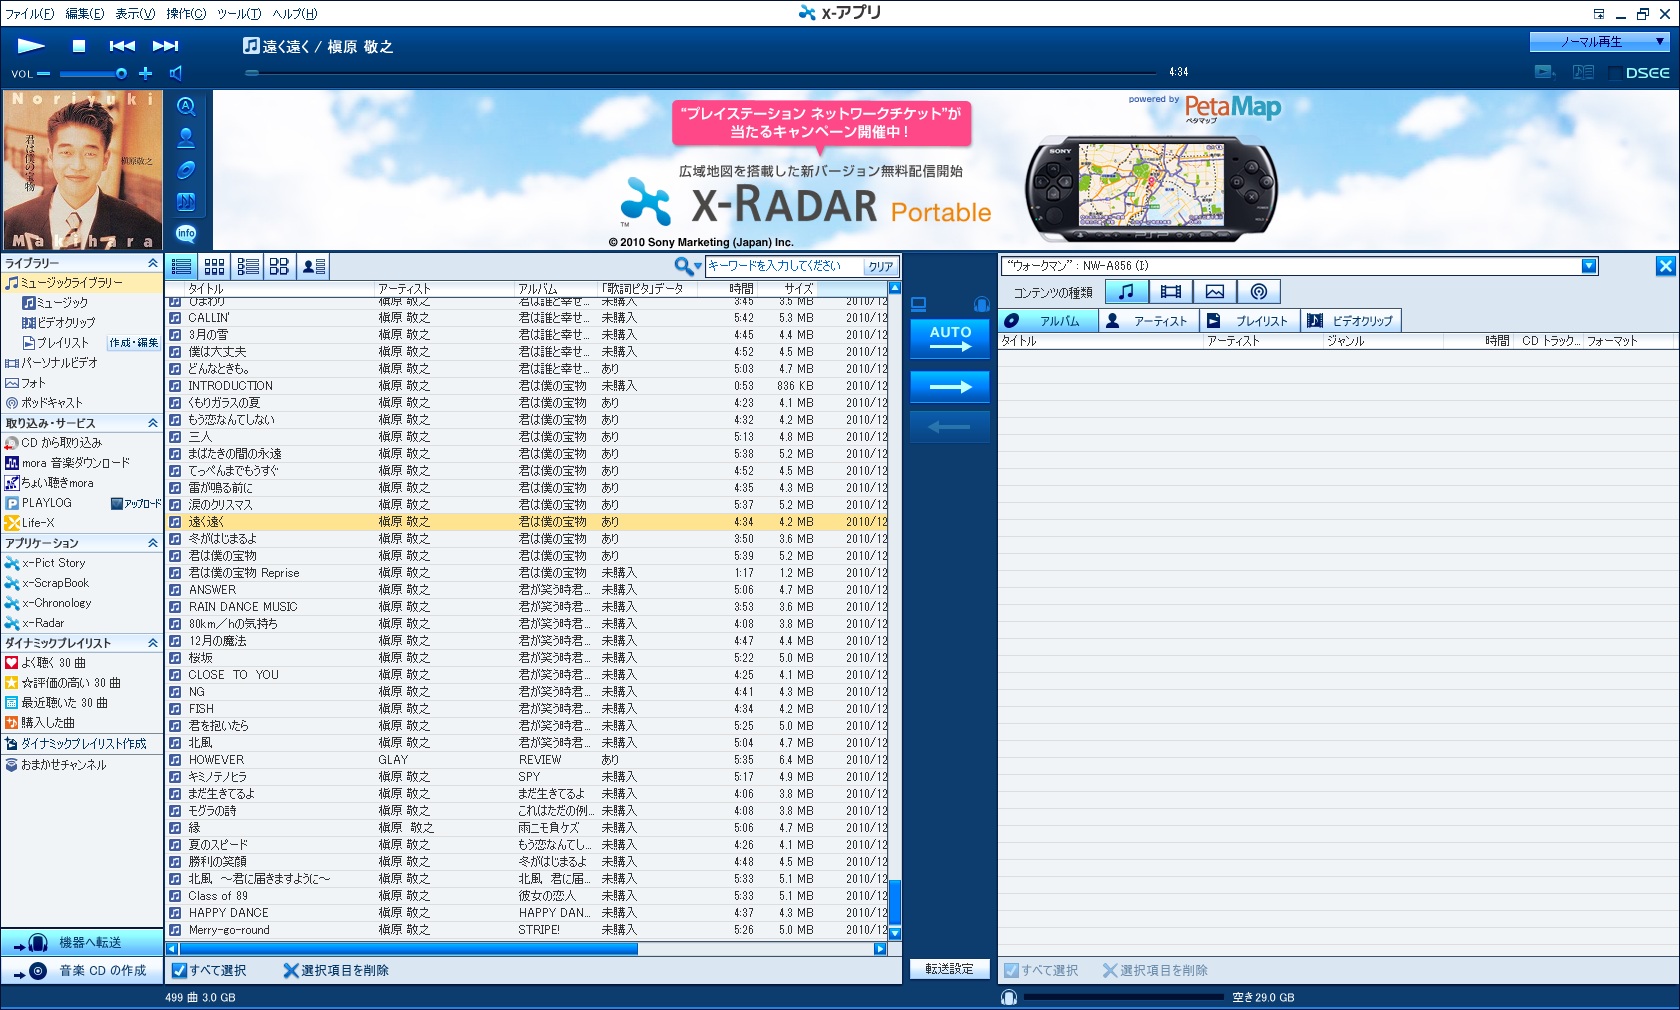Image resolution: width=1680 pixels, height=1010 pixels.
Task: Select podcast content type icon
Action: coord(1259,292)
